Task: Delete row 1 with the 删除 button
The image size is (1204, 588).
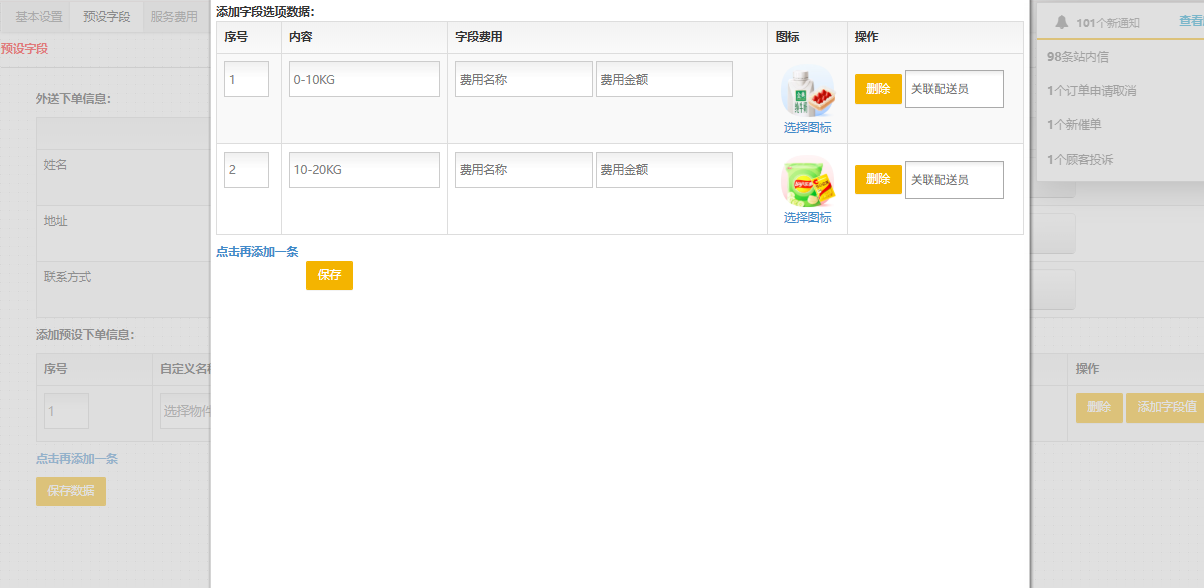Action: 878,89
